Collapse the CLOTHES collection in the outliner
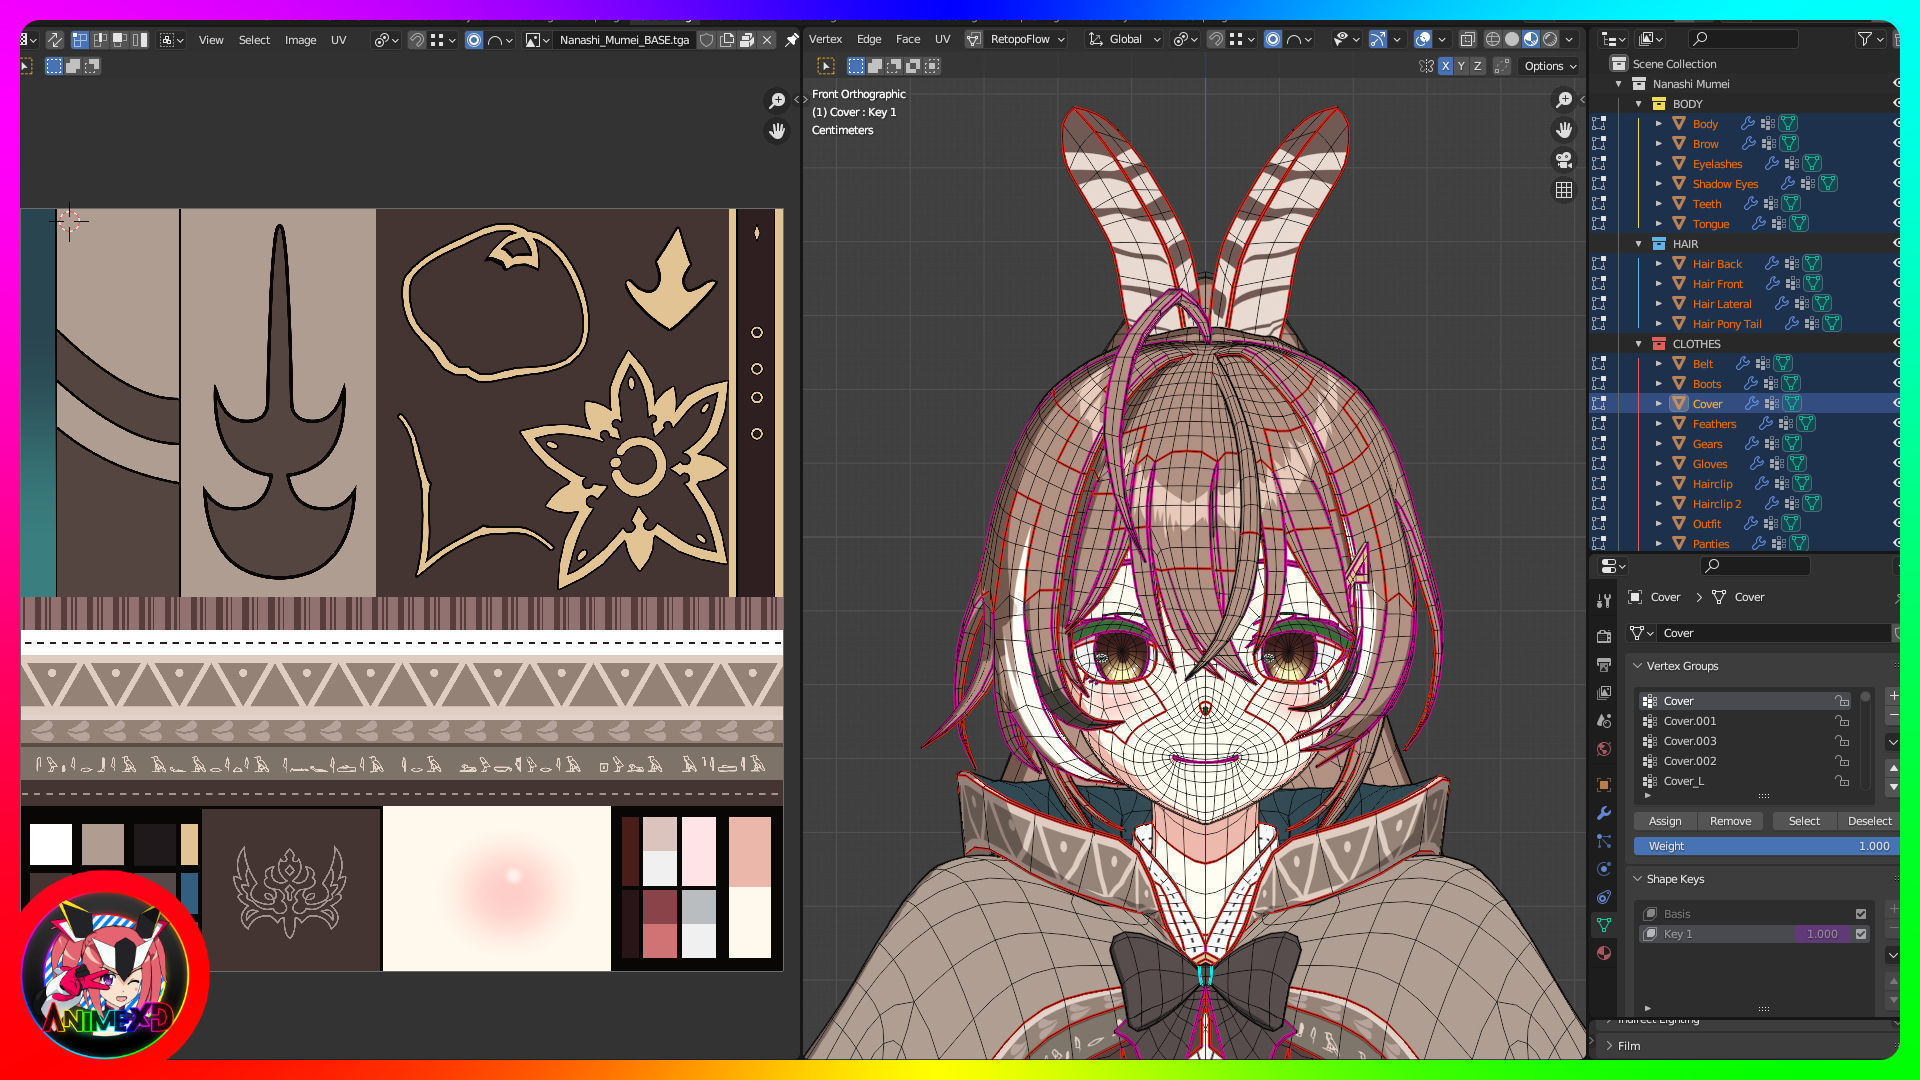Viewport: 1920px width, 1080px height. point(1639,344)
